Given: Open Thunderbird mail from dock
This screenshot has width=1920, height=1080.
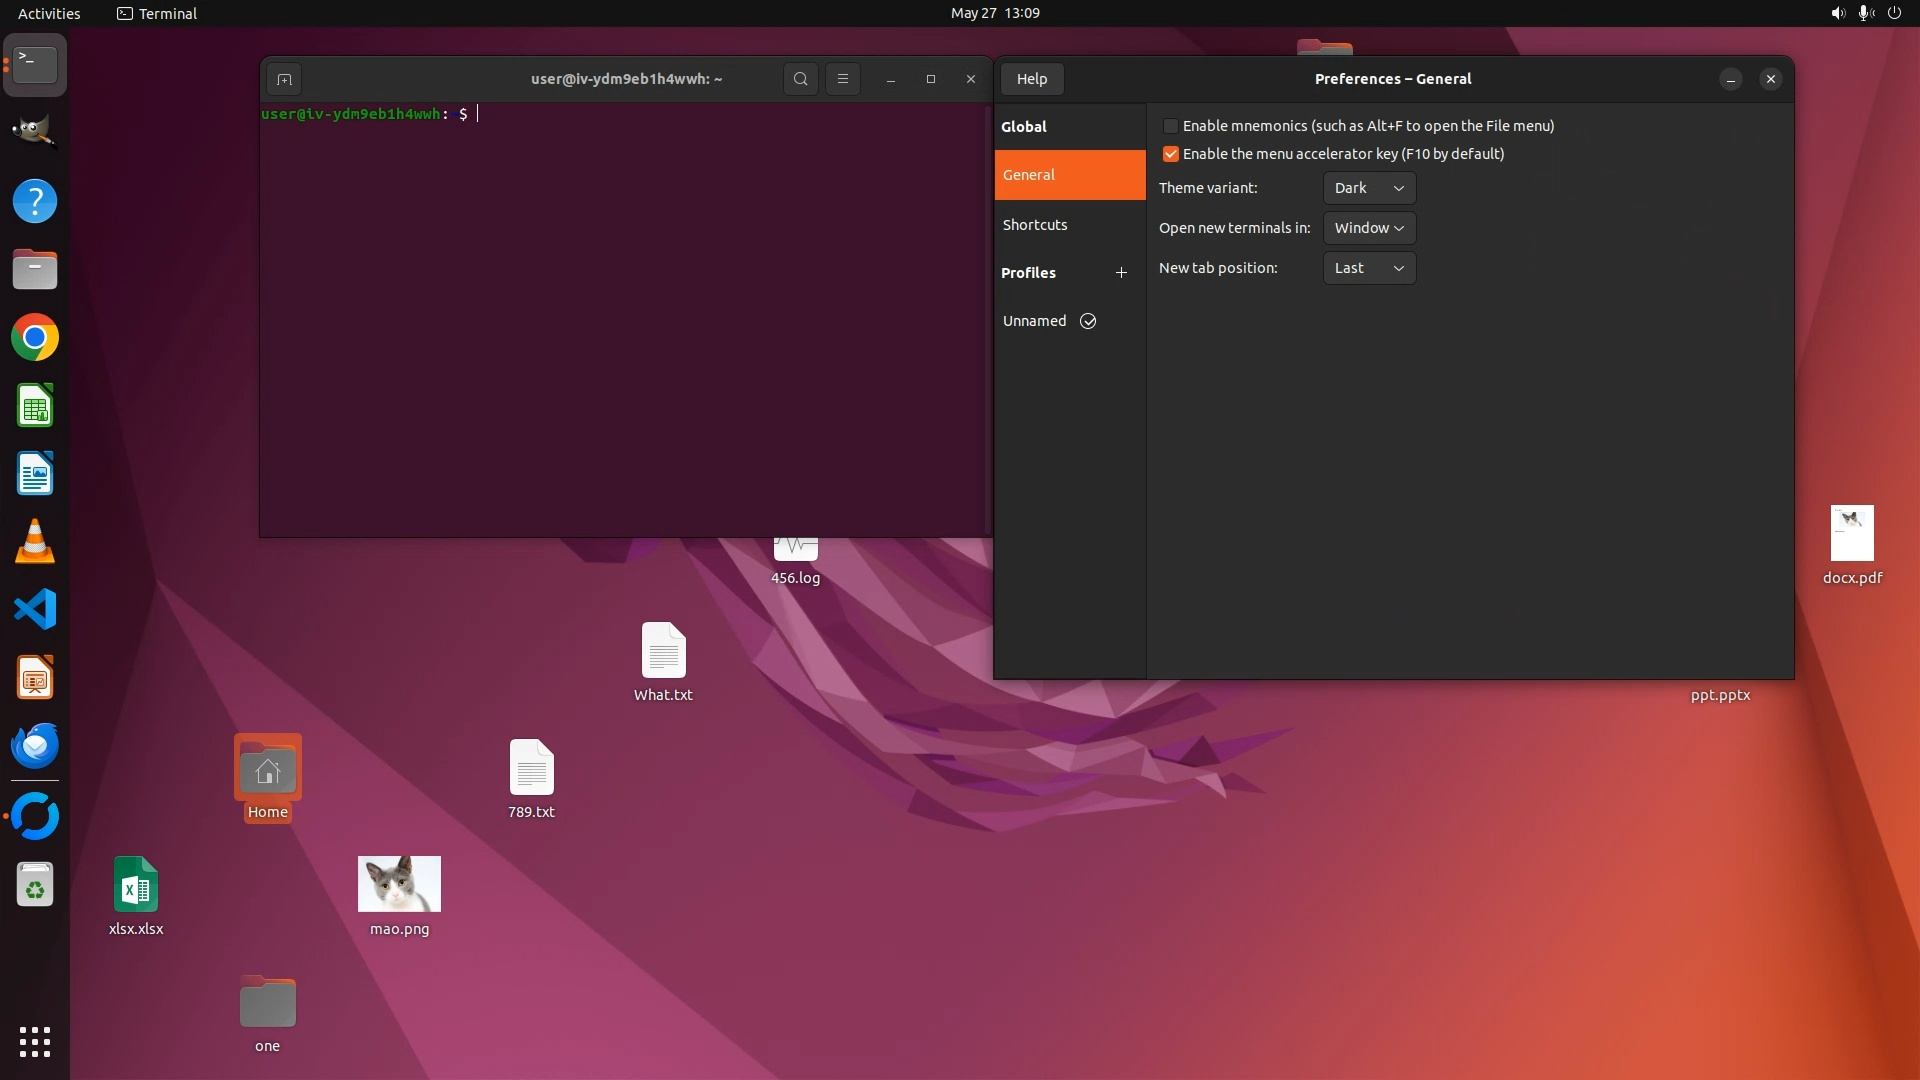Looking at the screenshot, I should (35, 746).
